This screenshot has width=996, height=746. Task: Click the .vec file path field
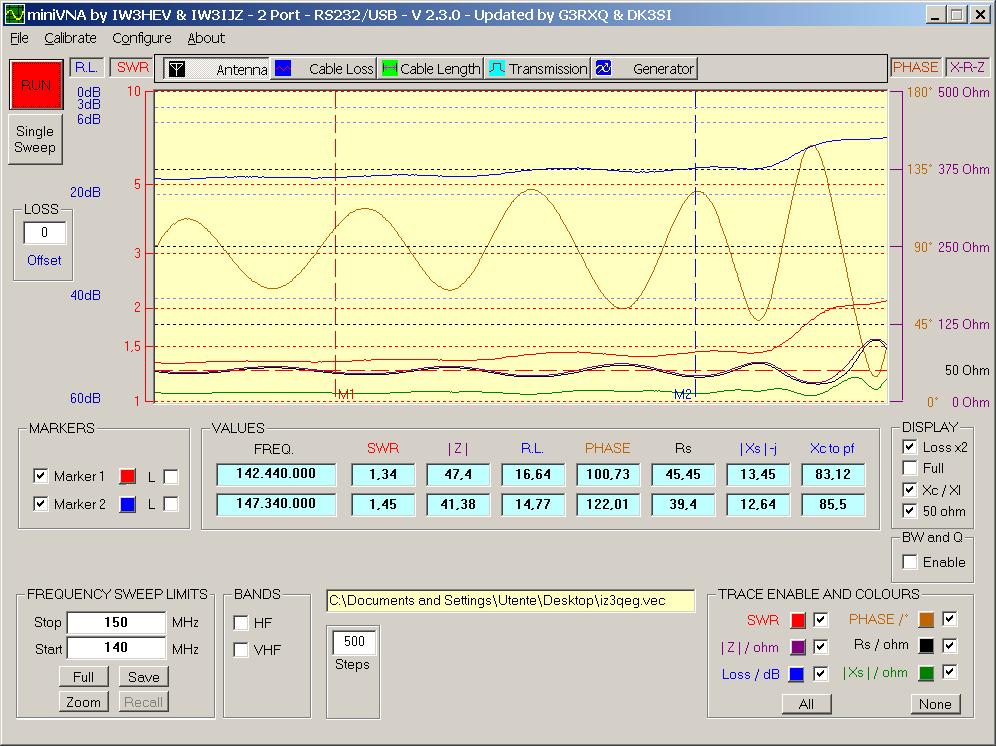[510, 600]
